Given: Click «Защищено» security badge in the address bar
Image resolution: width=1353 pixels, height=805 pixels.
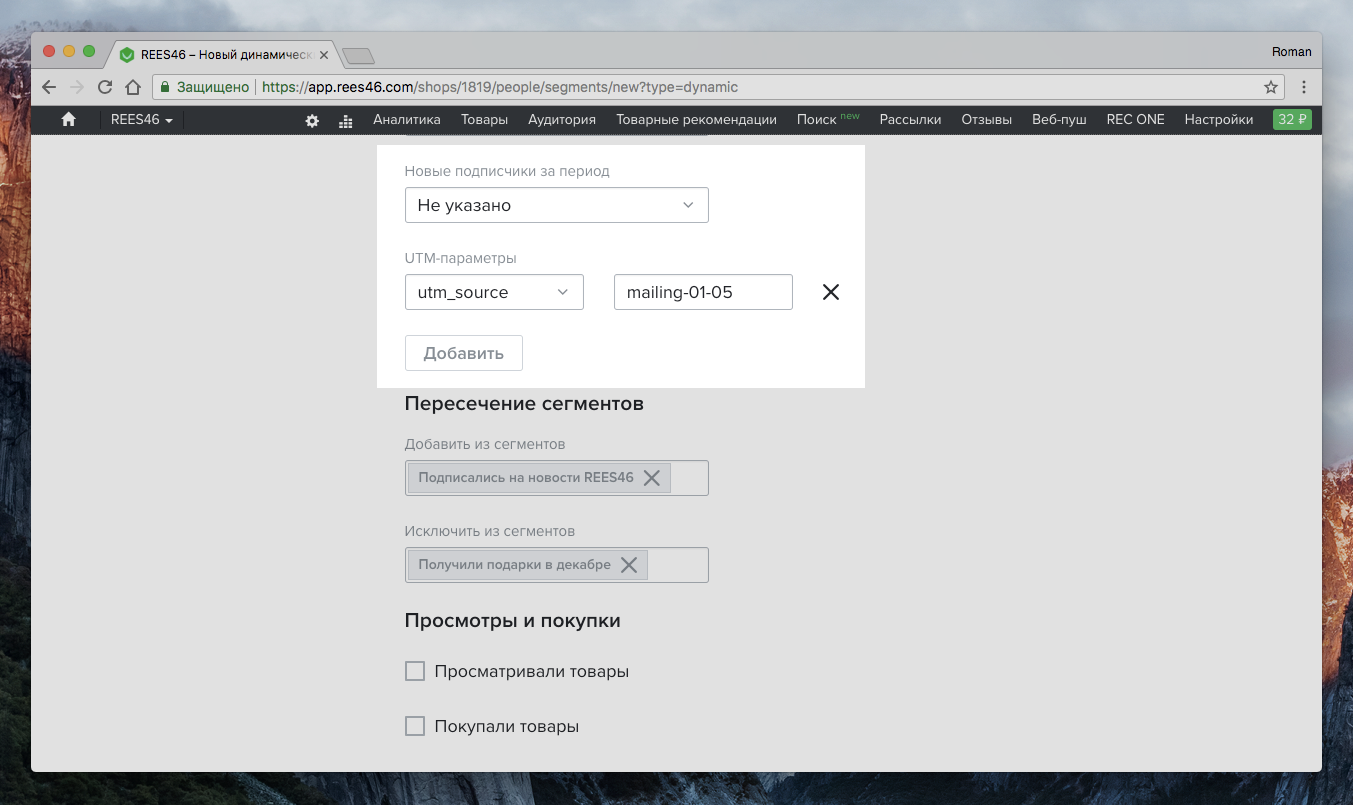Looking at the screenshot, I should point(214,87).
